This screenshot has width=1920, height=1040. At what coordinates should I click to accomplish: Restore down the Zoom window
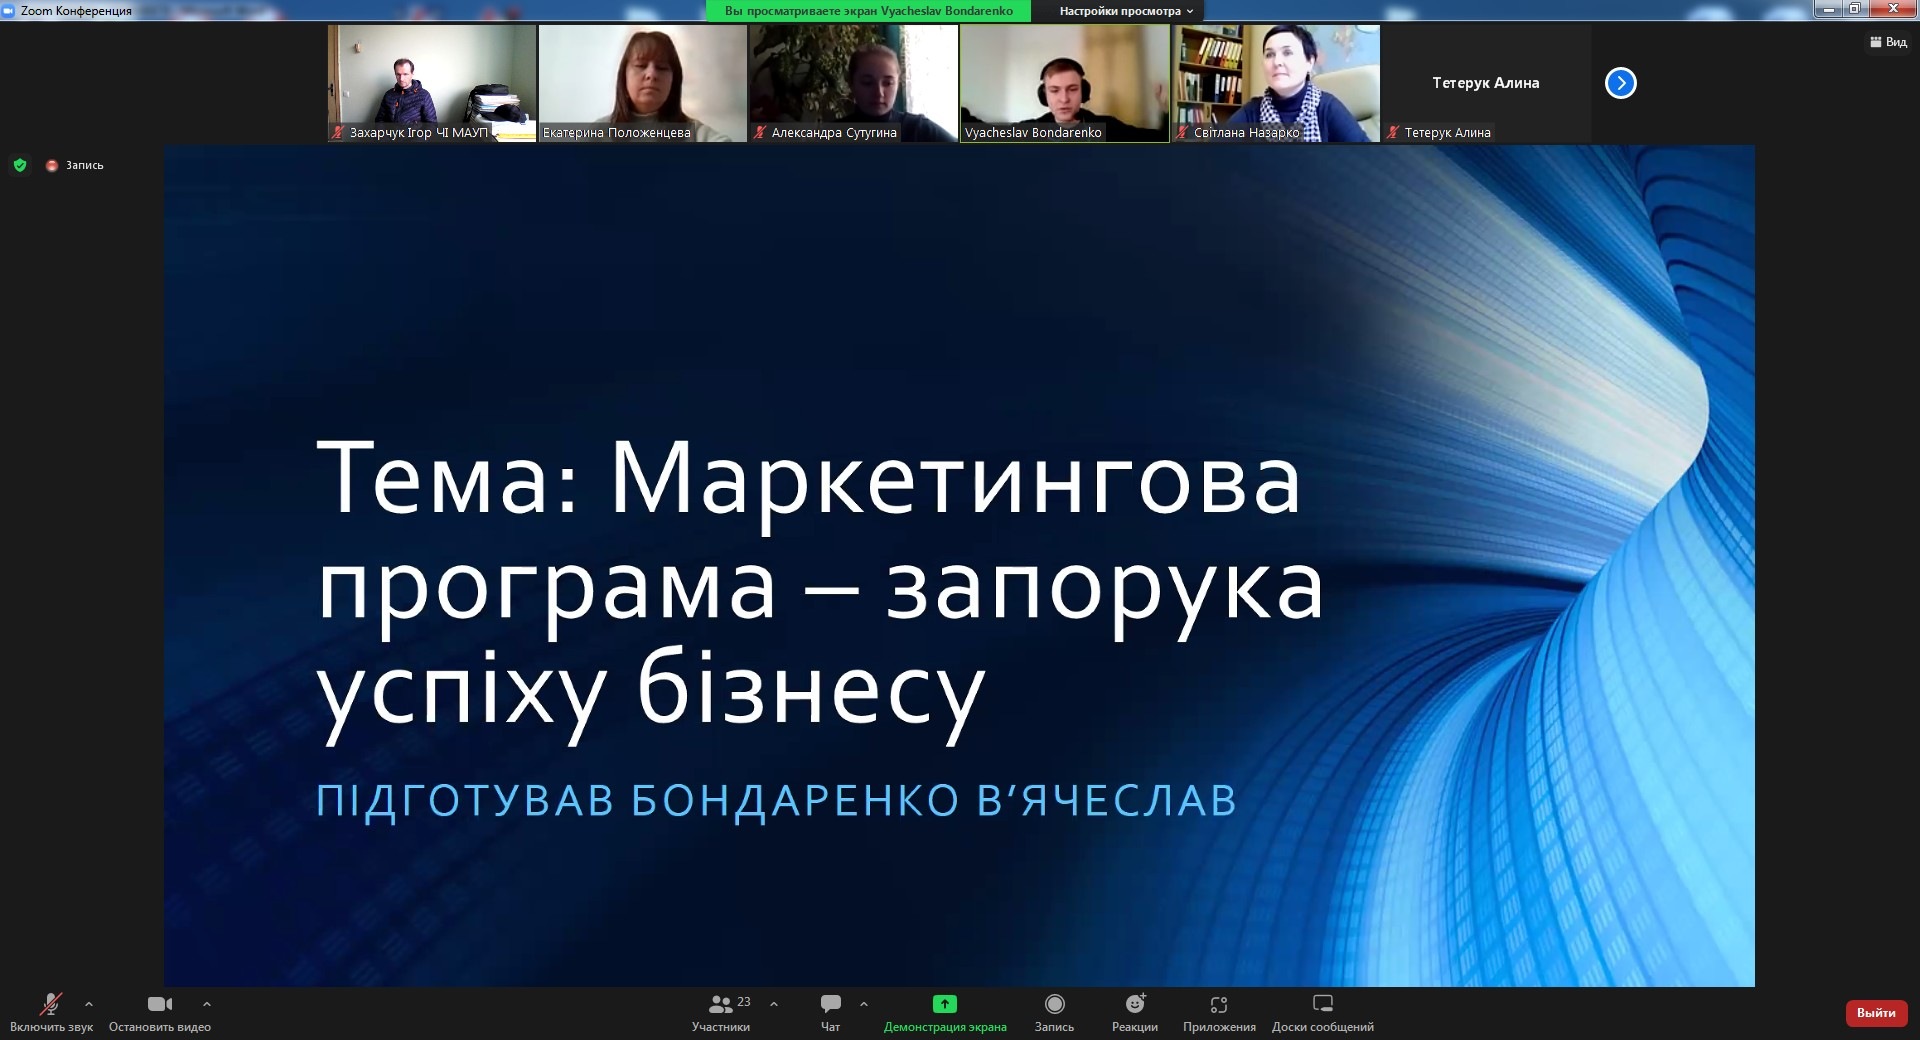[1854, 9]
